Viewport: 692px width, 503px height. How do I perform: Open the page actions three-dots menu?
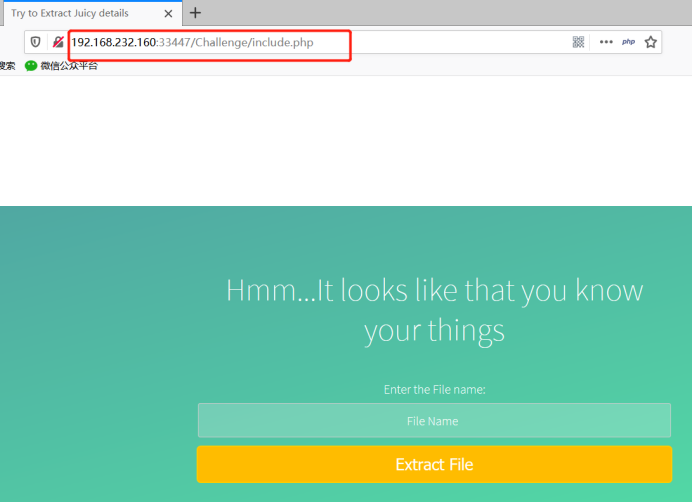606,42
